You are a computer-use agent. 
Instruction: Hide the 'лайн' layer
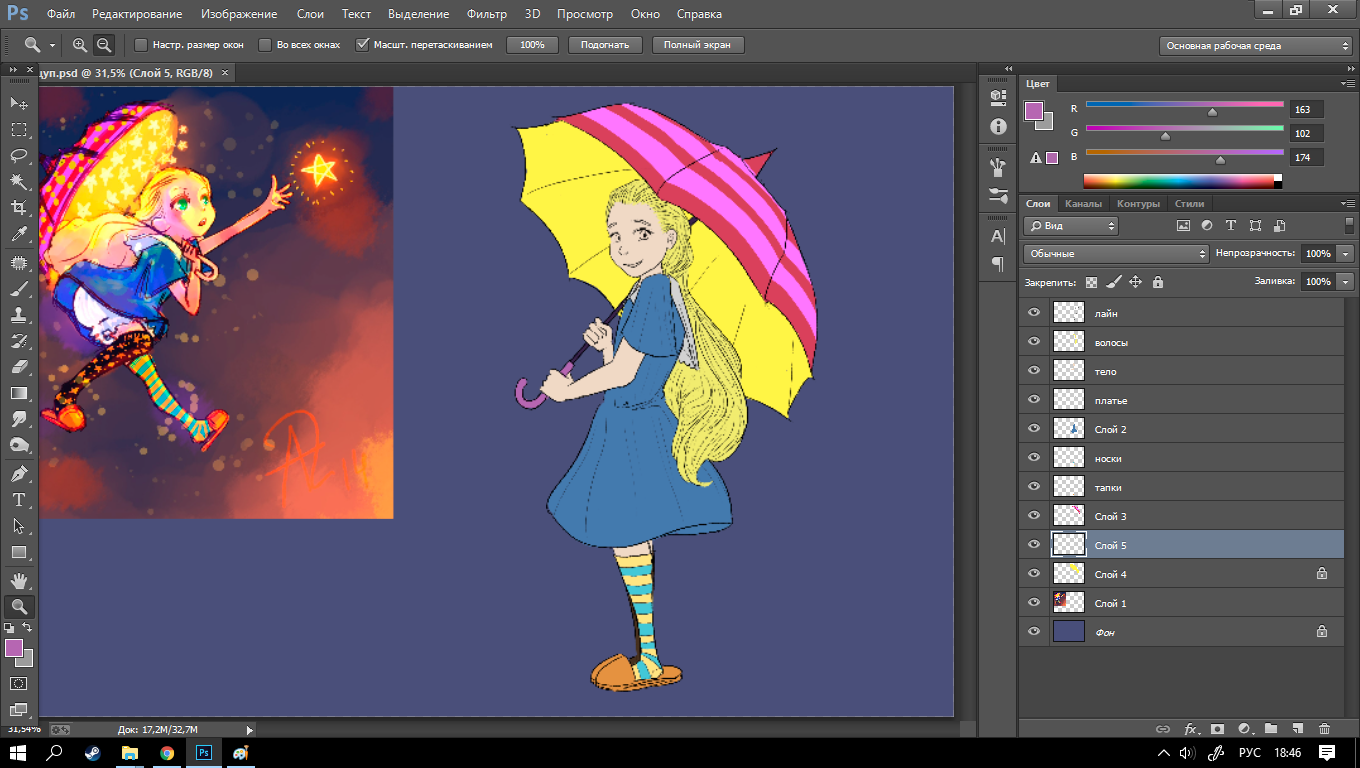[x=1034, y=313]
